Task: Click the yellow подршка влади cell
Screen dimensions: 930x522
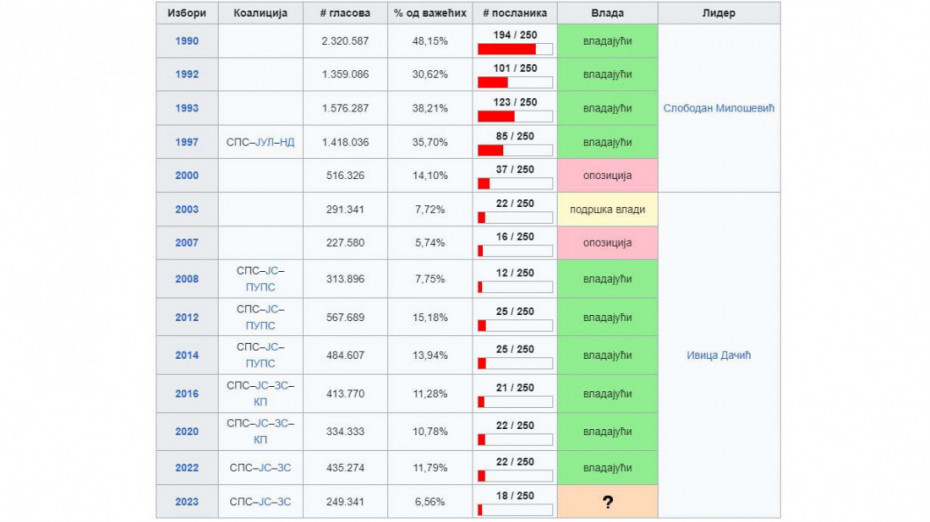Action: click(x=607, y=209)
